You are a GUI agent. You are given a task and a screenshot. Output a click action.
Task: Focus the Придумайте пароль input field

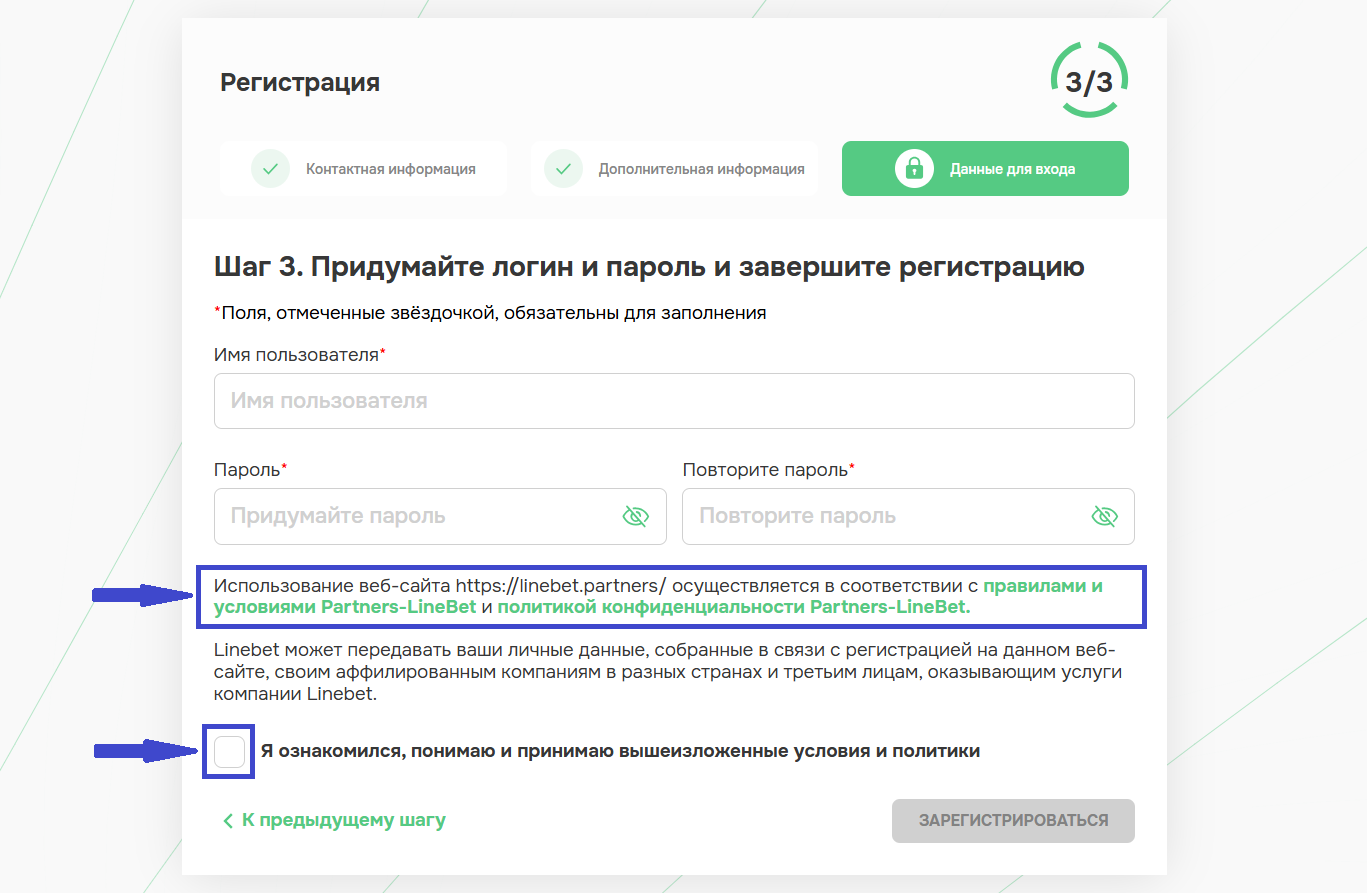point(440,516)
